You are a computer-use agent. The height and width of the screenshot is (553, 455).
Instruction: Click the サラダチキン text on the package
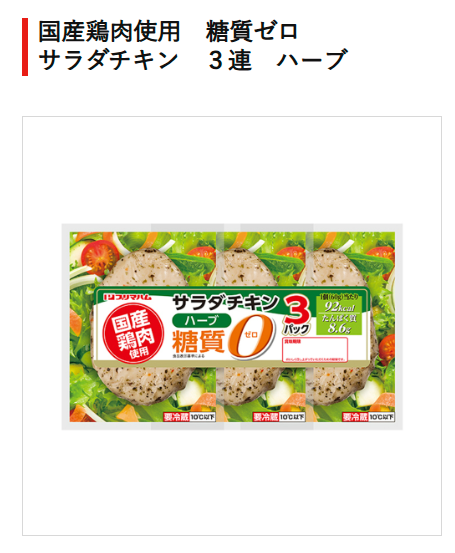[x=226, y=303]
